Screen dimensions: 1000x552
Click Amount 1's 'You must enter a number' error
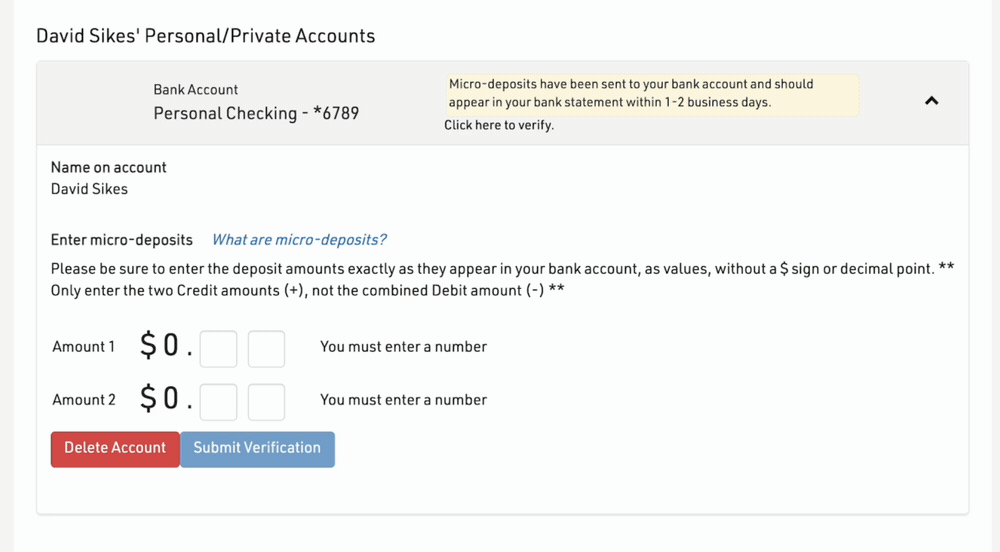[x=403, y=347]
